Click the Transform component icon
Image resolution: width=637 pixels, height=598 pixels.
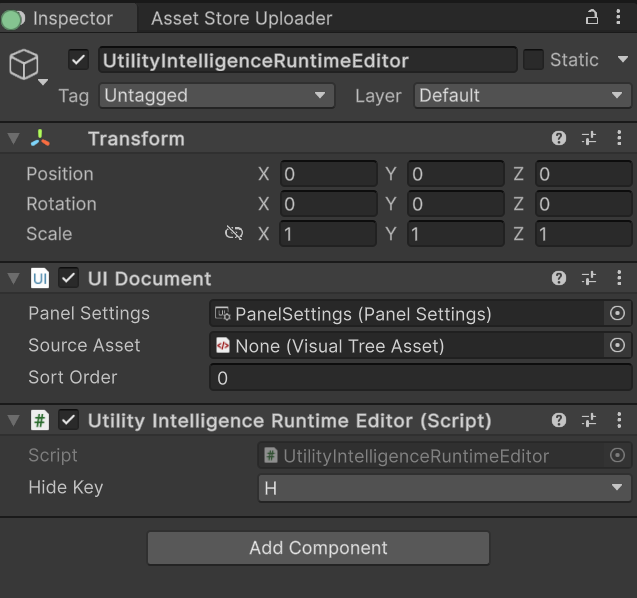[40, 139]
